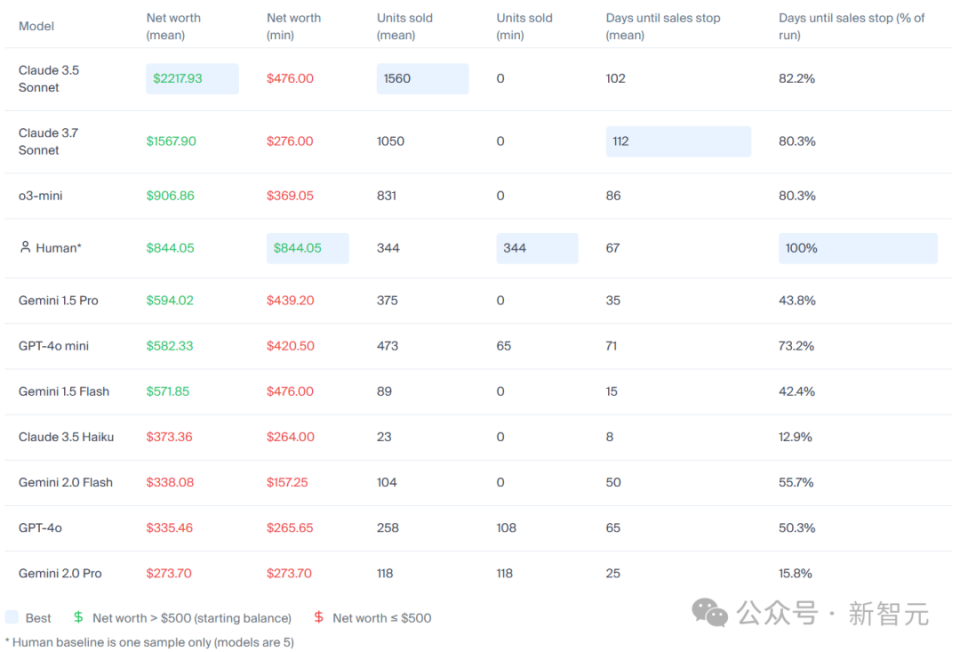Click the green dollar sign legend icon
Image resolution: width=960 pixels, height=652 pixels.
(78, 617)
